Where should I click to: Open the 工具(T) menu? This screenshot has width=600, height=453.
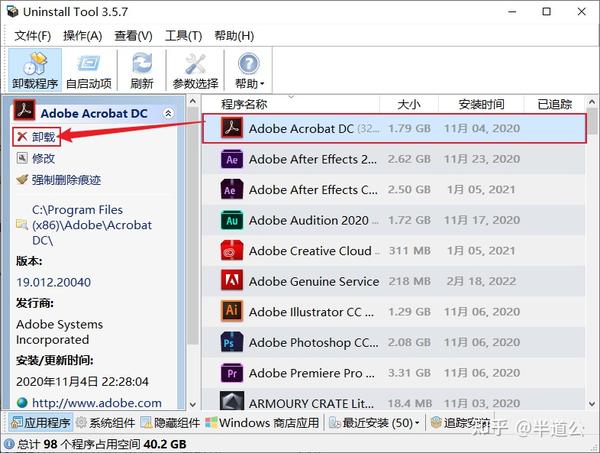click(183, 36)
